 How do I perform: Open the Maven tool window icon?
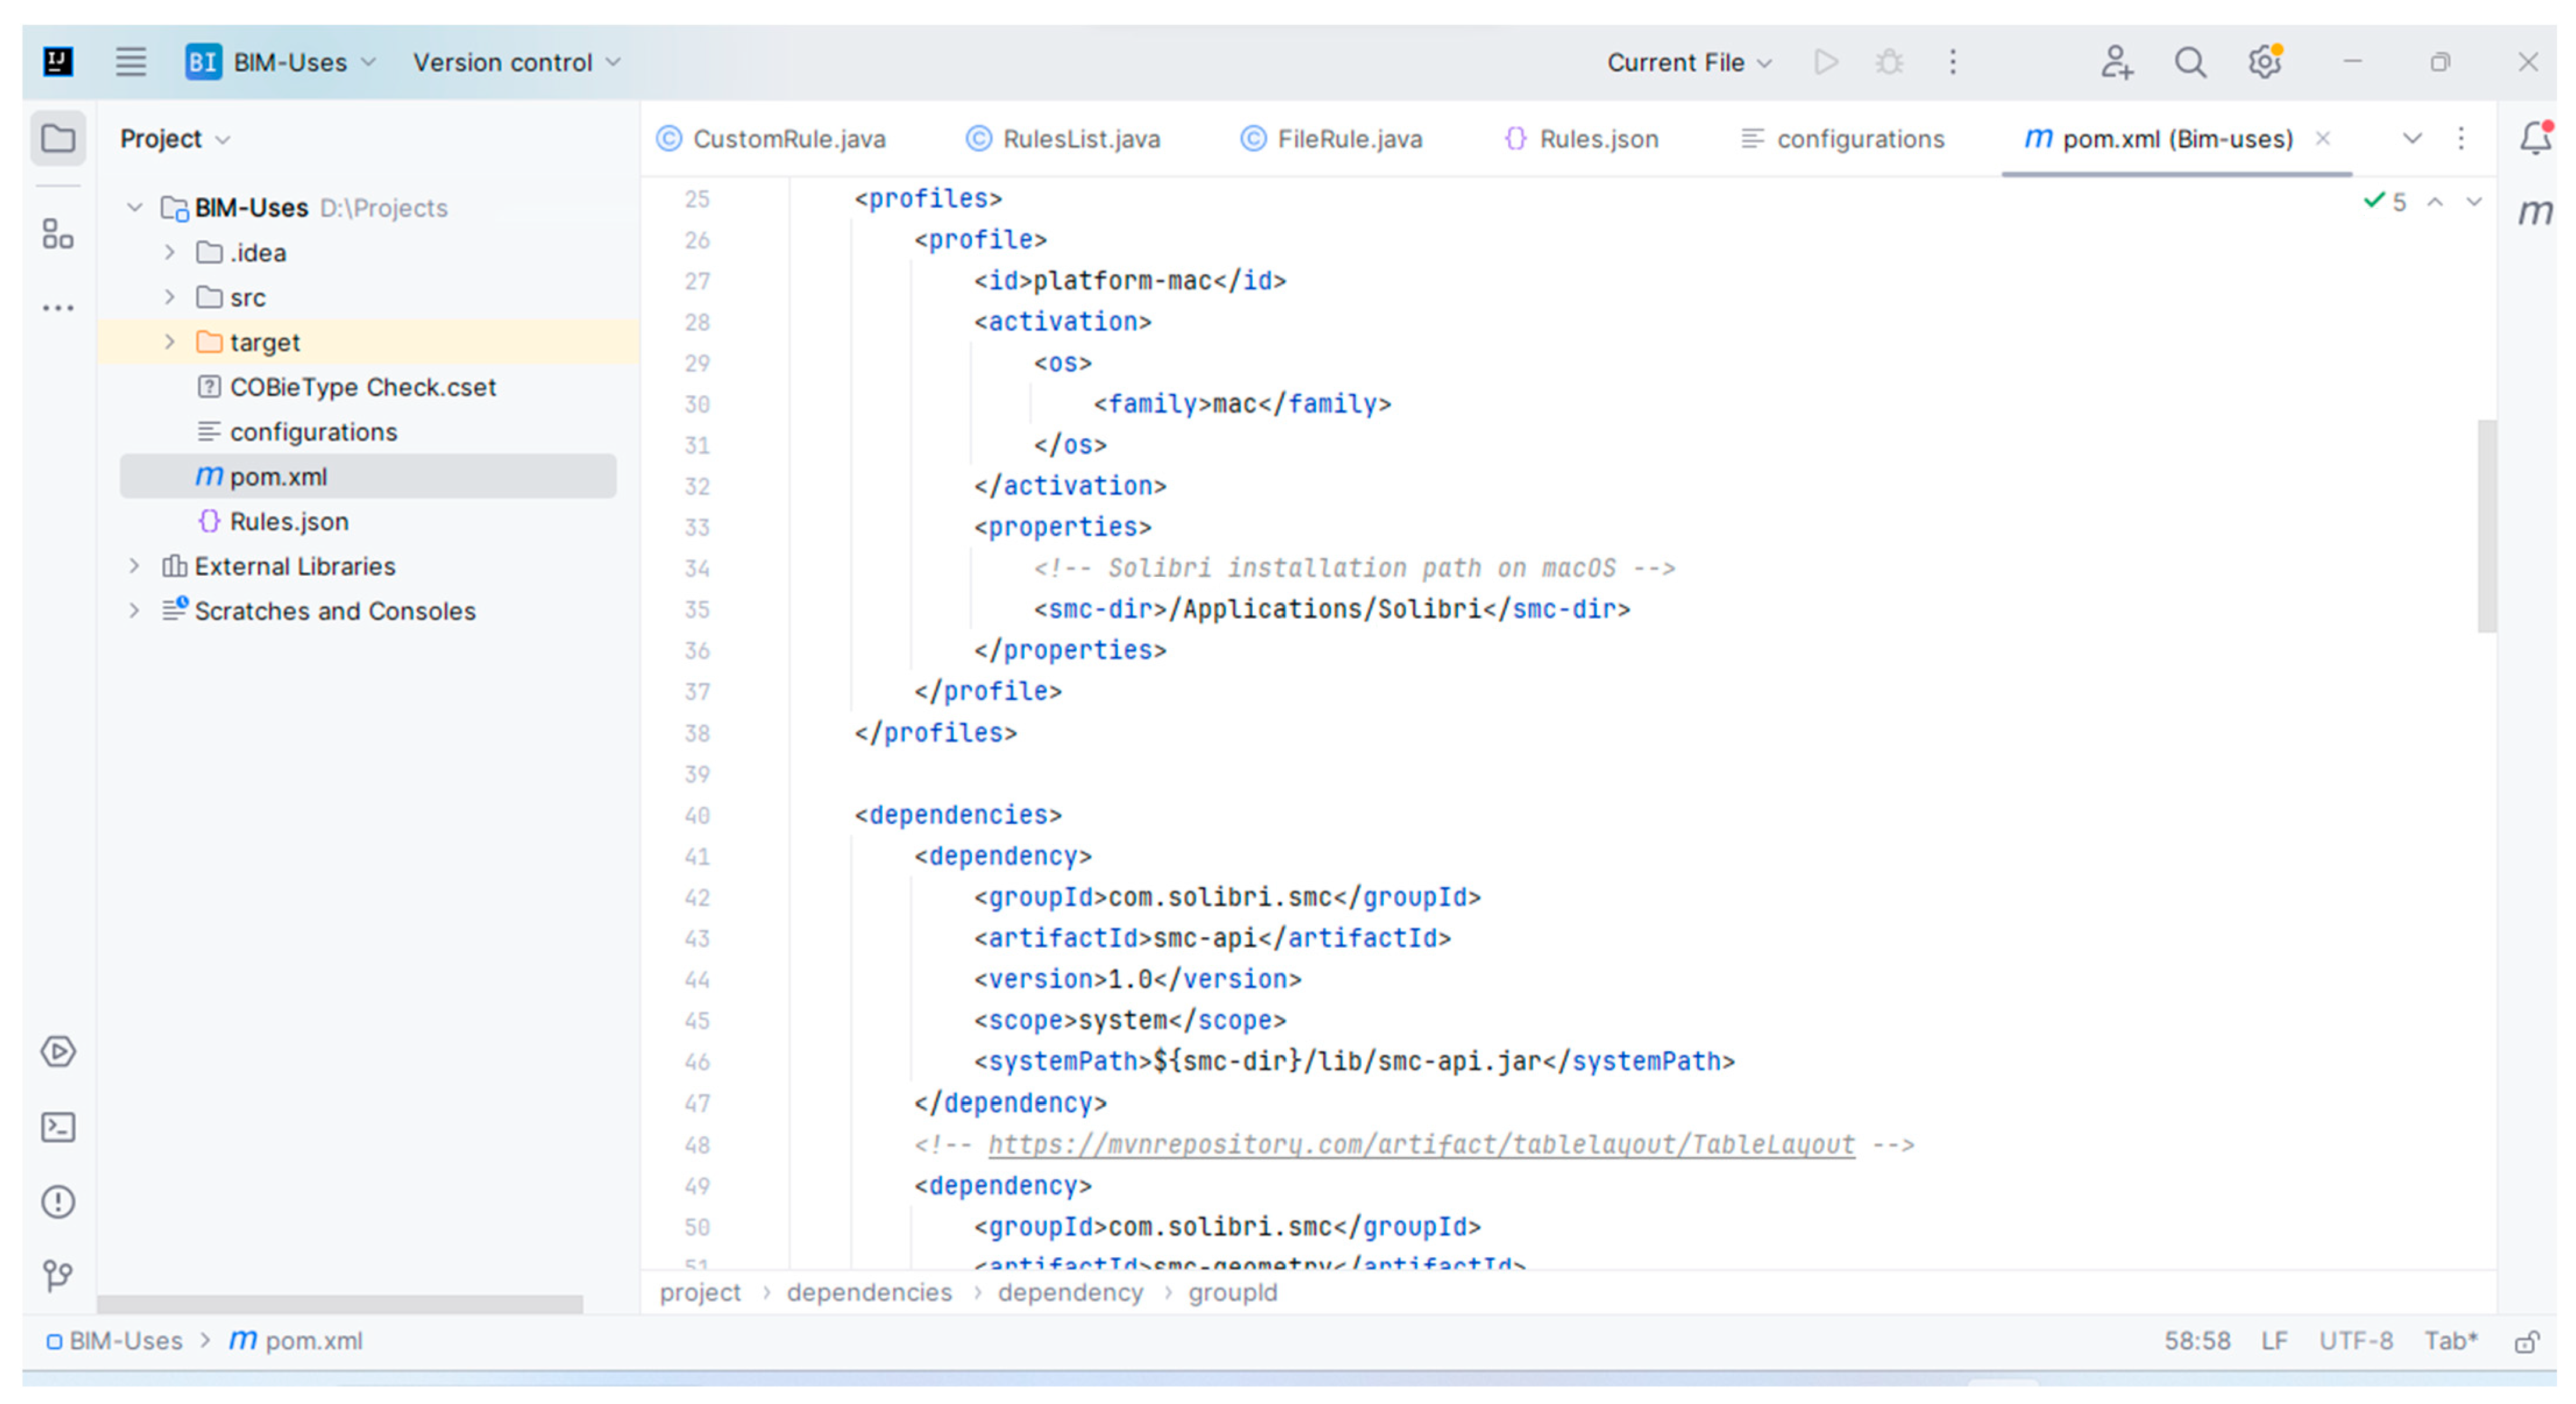pyautogui.click(x=2535, y=212)
